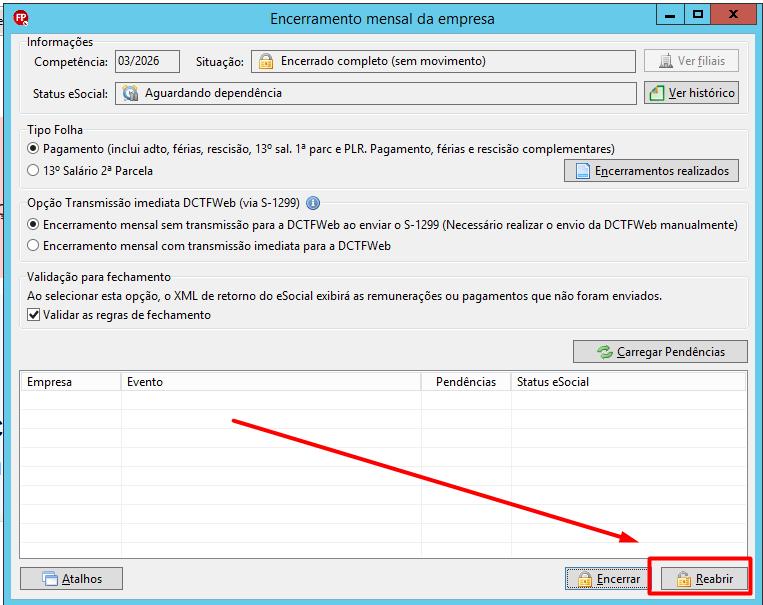Select Encerramento com transmissão imediata radio
The height and width of the screenshot is (605, 763).
point(33,245)
